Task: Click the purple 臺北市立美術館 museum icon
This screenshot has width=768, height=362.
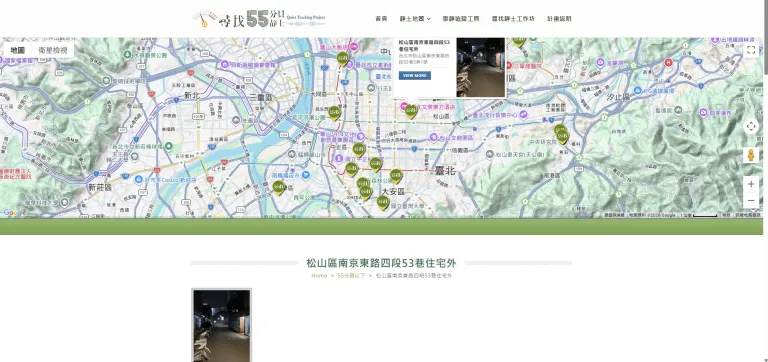Action: point(349,64)
